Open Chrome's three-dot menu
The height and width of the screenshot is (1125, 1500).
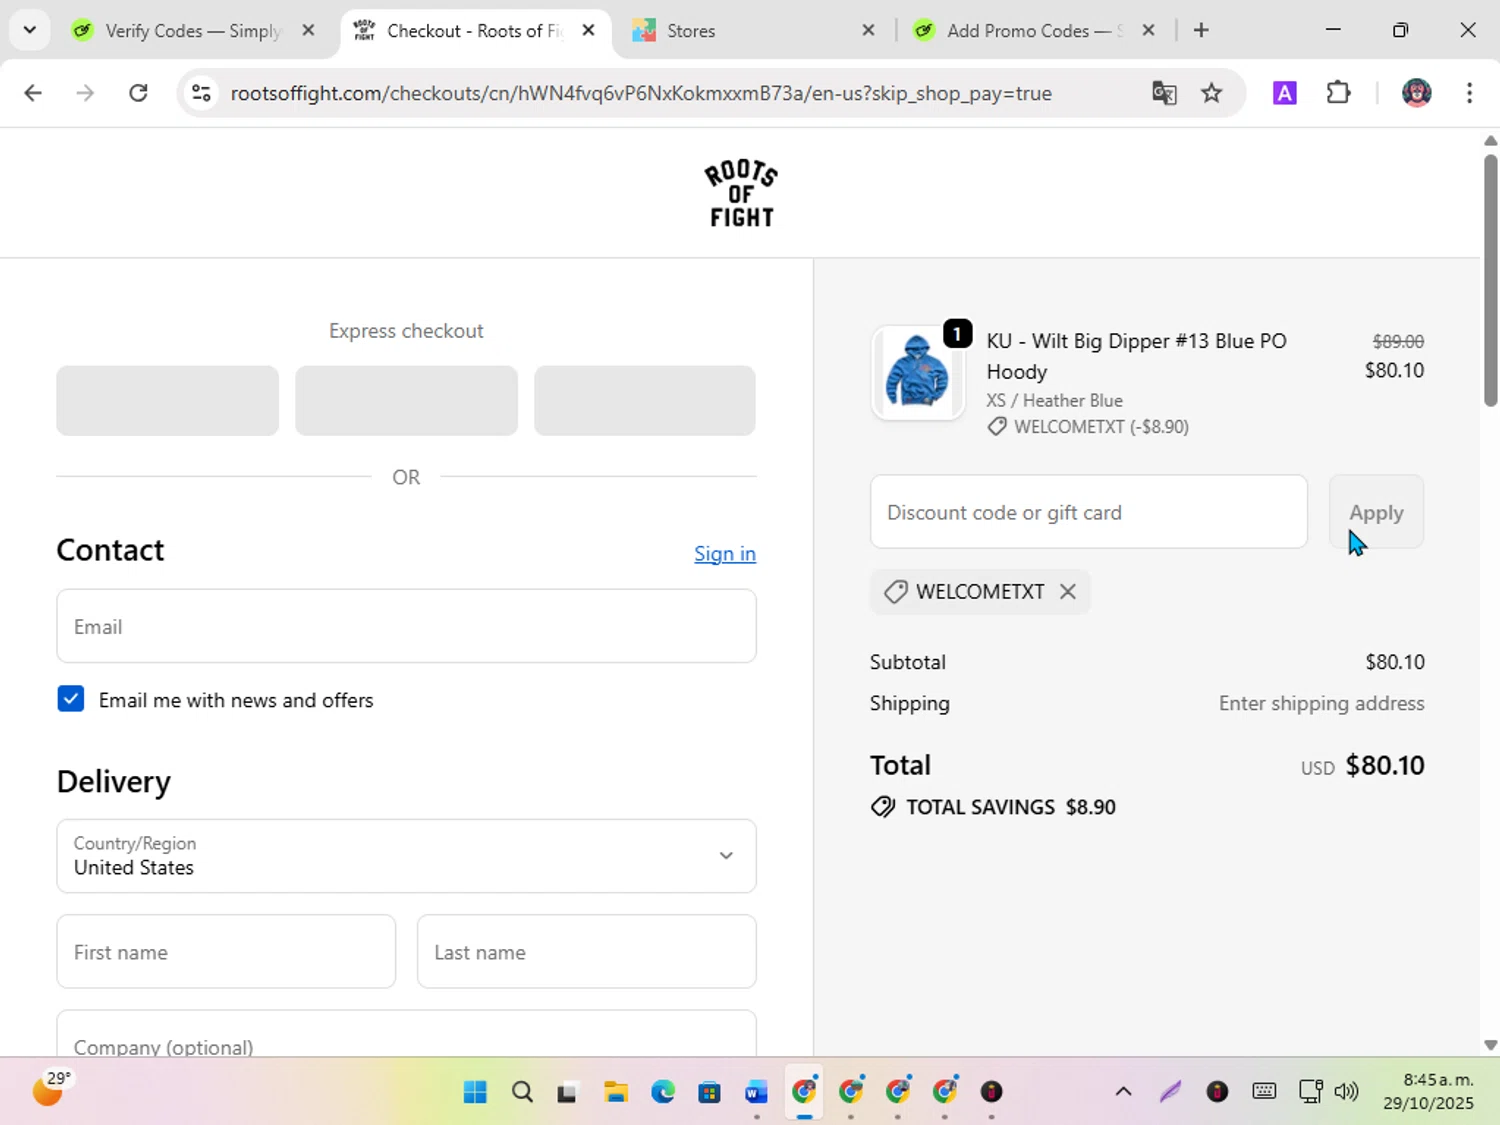click(1469, 93)
